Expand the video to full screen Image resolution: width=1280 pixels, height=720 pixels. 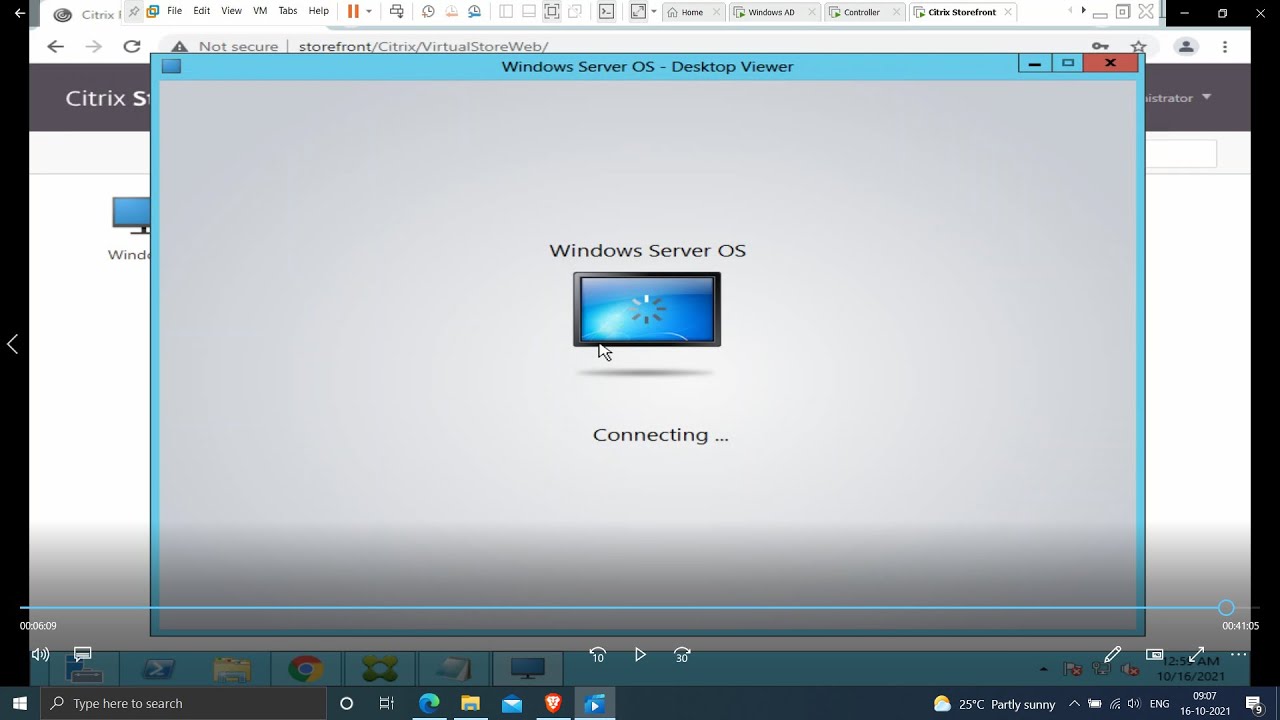tap(1196, 654)
